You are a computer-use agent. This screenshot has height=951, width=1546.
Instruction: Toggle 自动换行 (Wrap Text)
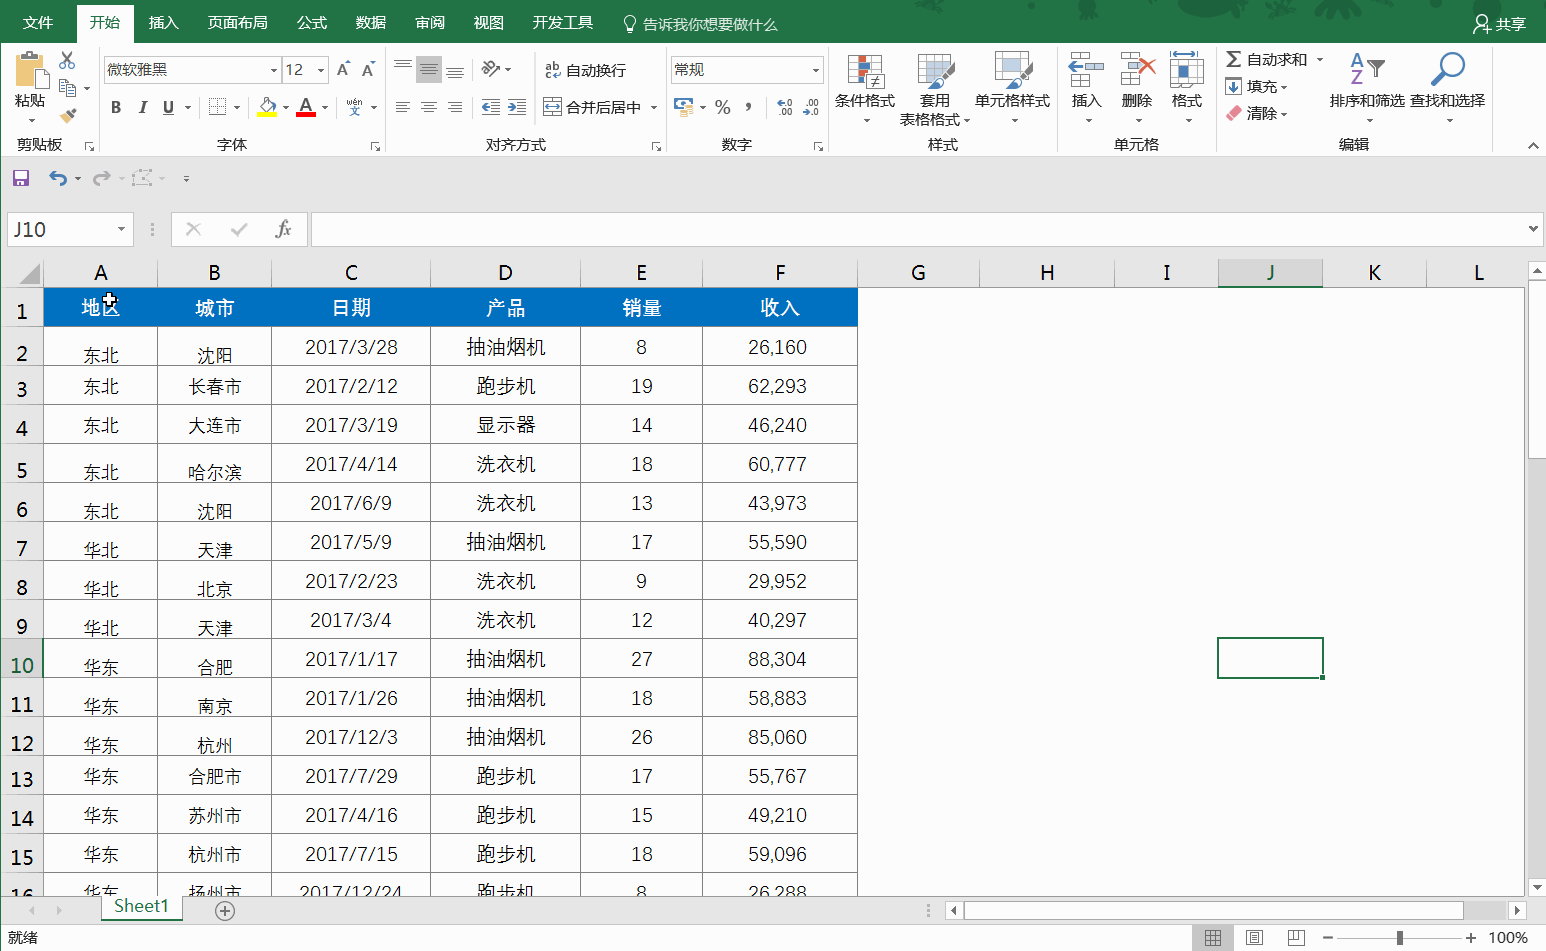coord(588,70)
